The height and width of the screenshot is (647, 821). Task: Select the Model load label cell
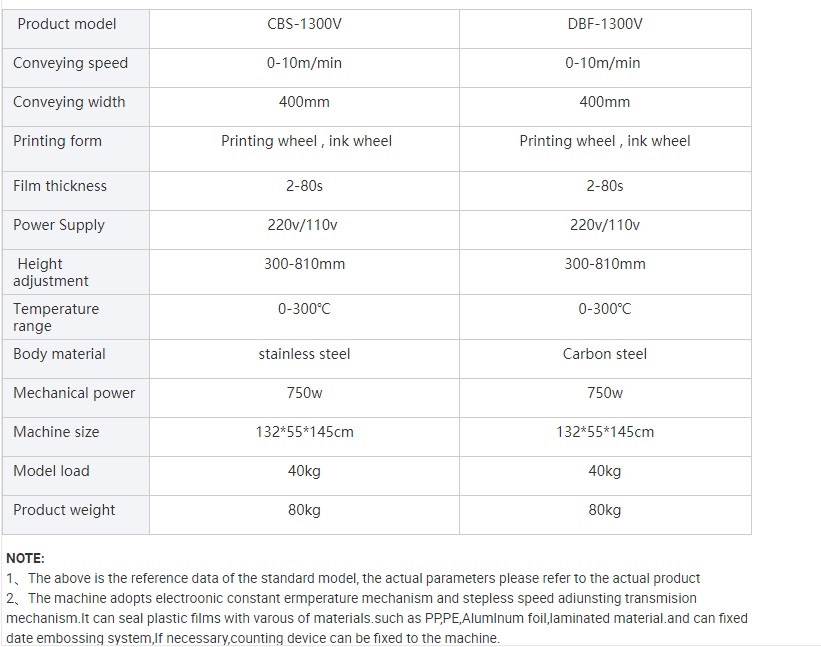pyautogui.click(x=76, y=476)
